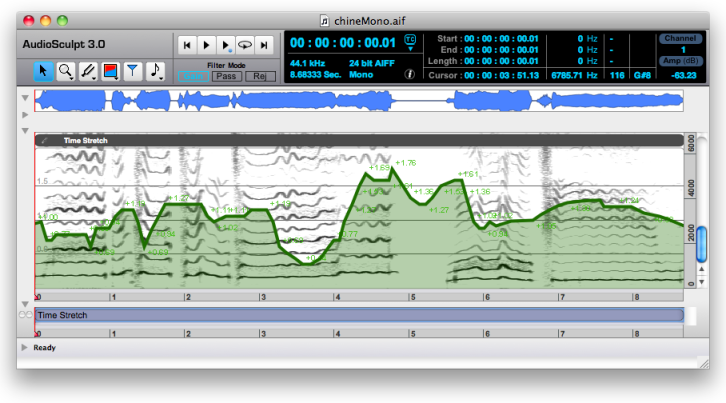Screen dimensions: 726x403
Task: Set Filter Mode to Pass
Action: tap(226, 76)
